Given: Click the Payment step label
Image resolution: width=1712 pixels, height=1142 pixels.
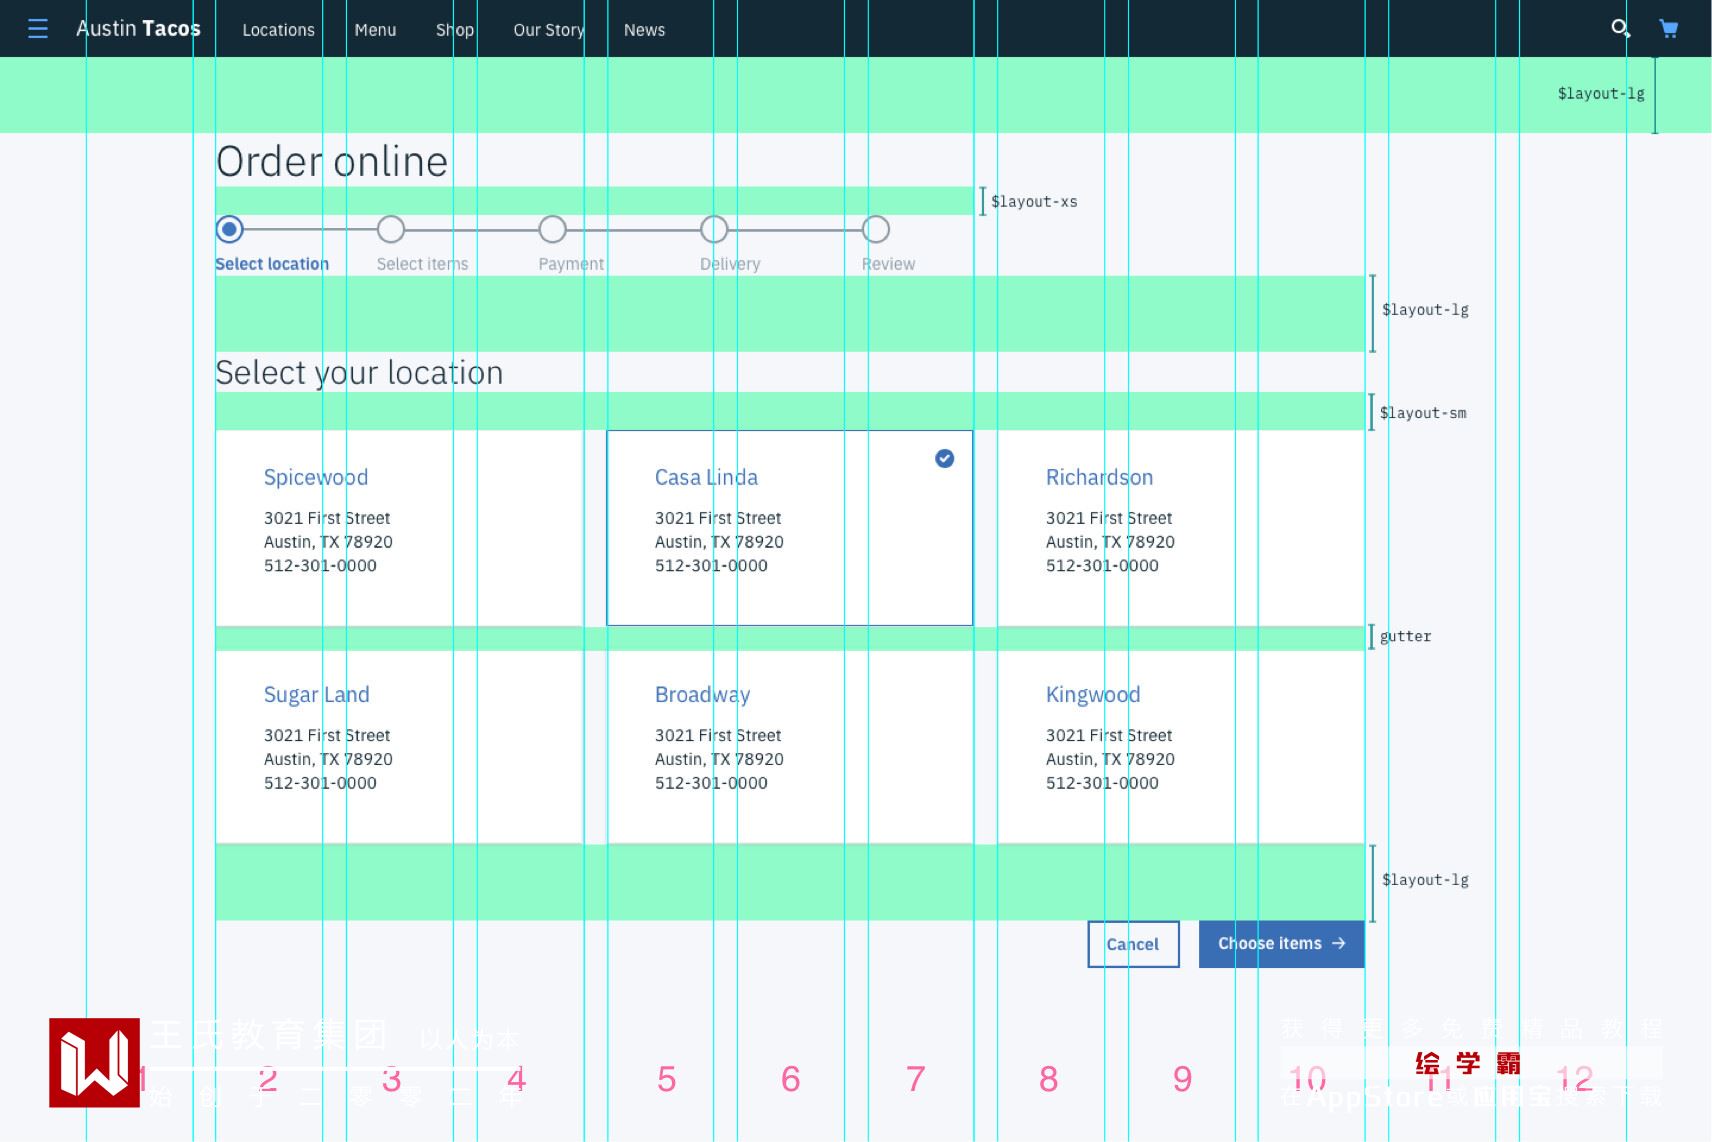Looking at the screenshot, I should [x=571, y=264].
